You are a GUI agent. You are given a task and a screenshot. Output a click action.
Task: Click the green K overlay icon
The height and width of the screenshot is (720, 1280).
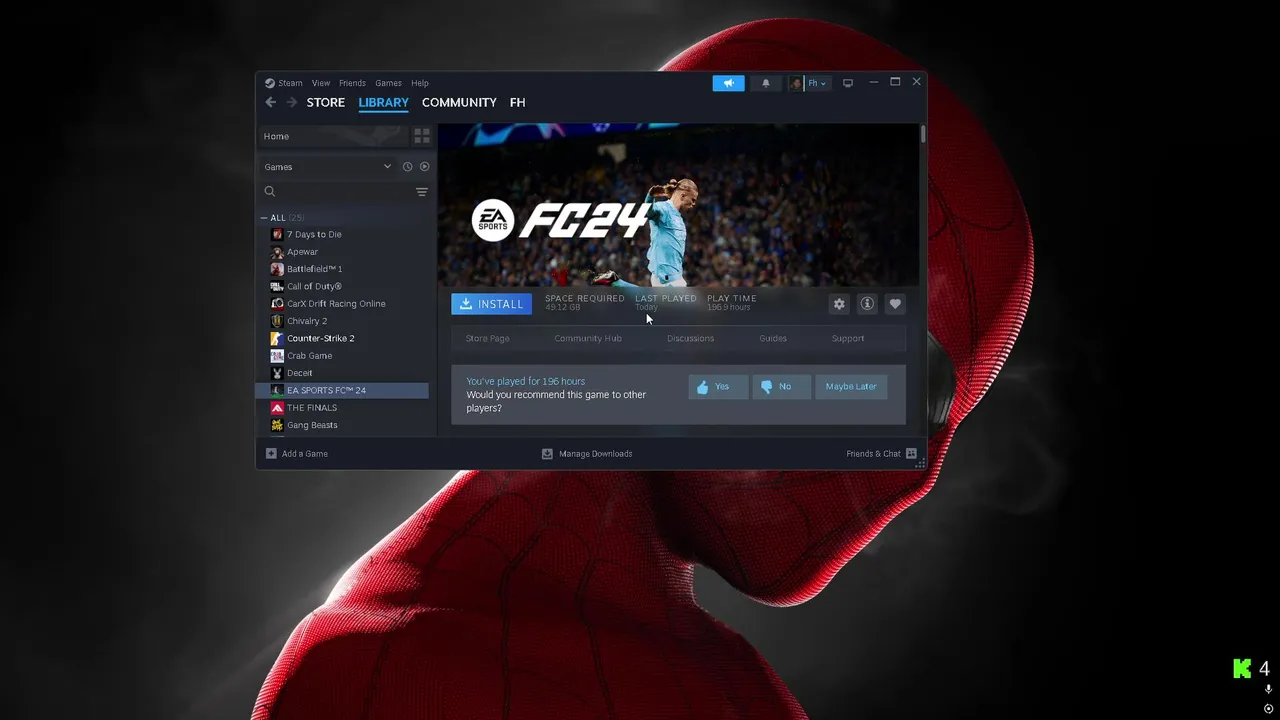pos(1242,669)
